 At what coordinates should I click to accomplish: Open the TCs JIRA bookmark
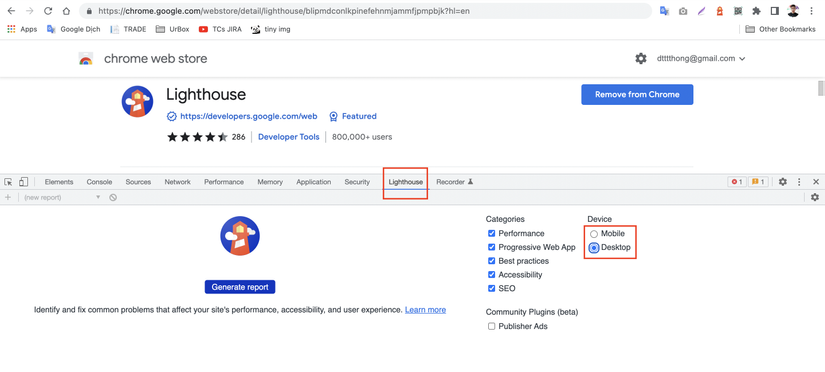coord(220,29)
